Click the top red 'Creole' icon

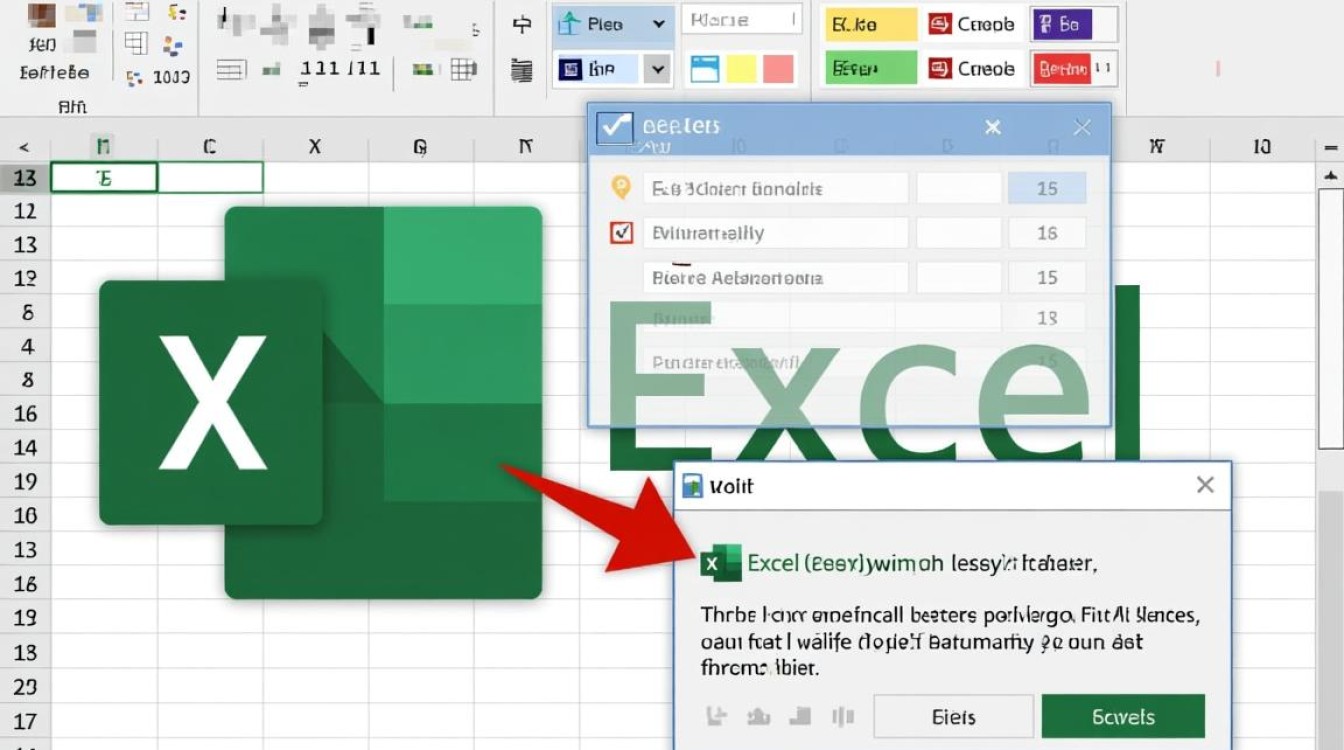click(x=939, y=24)
